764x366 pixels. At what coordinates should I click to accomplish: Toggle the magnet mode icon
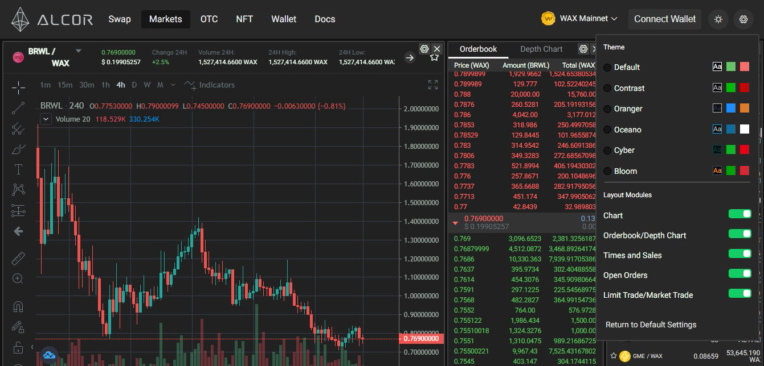coord(18,307)
